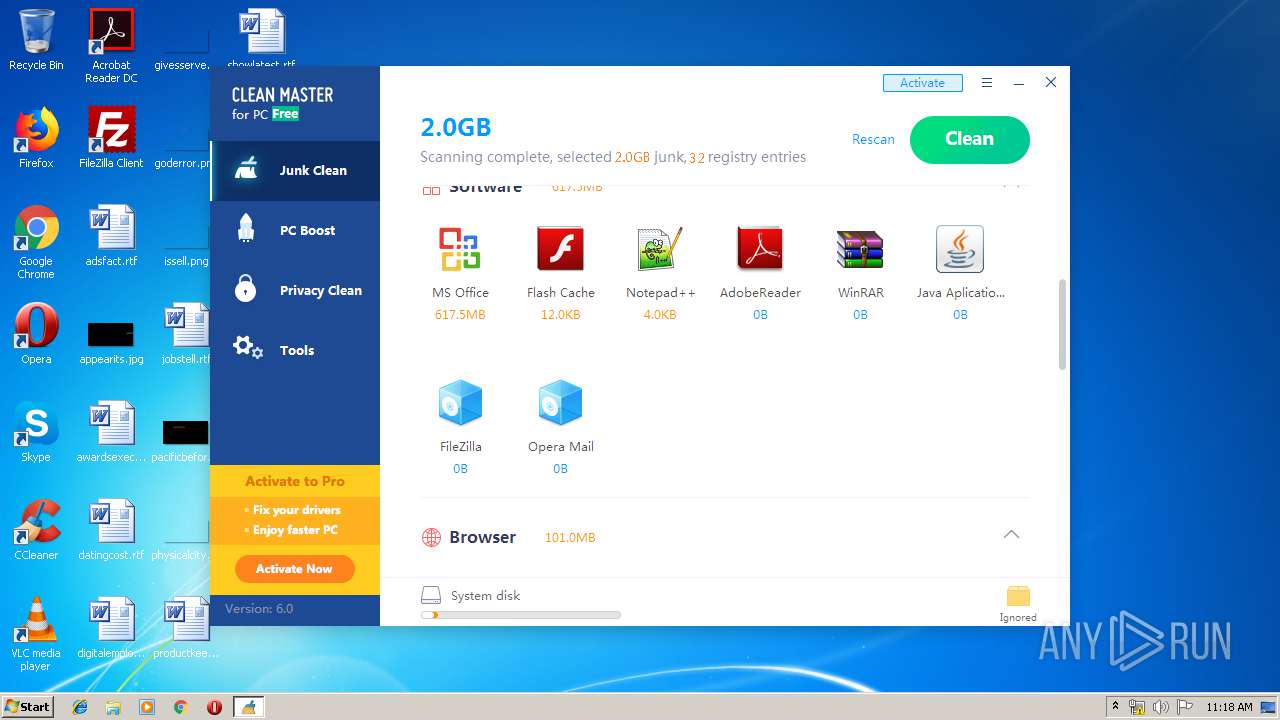Select the AdobeReader icon

coord(760,249)
